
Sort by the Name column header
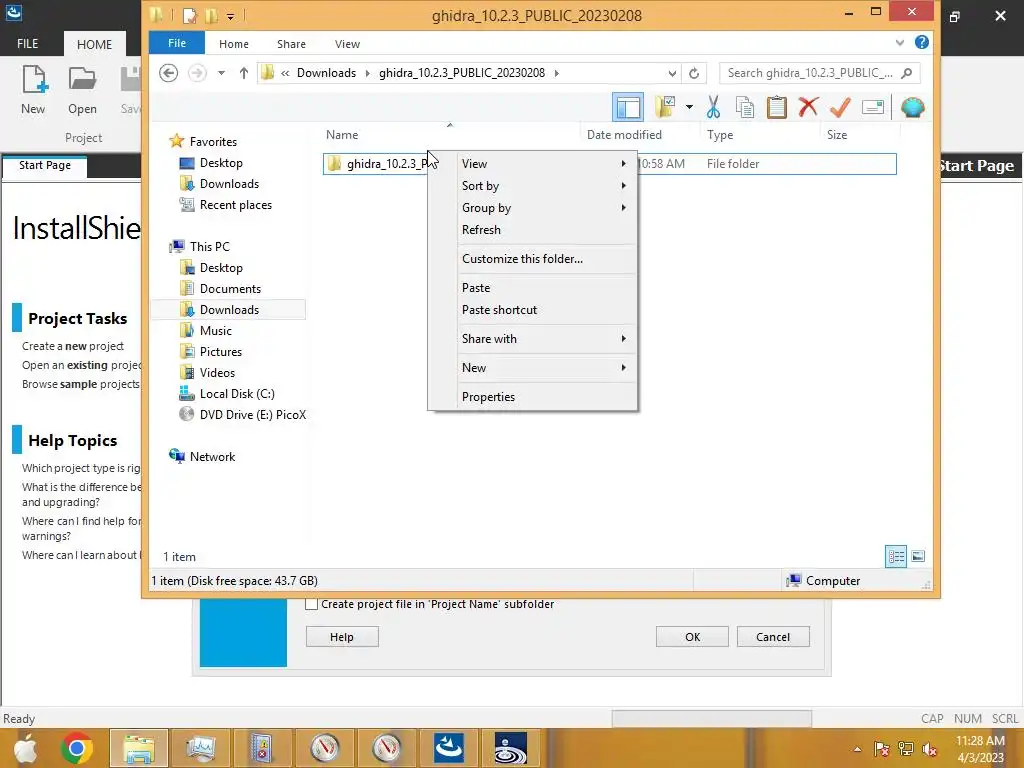451,135
